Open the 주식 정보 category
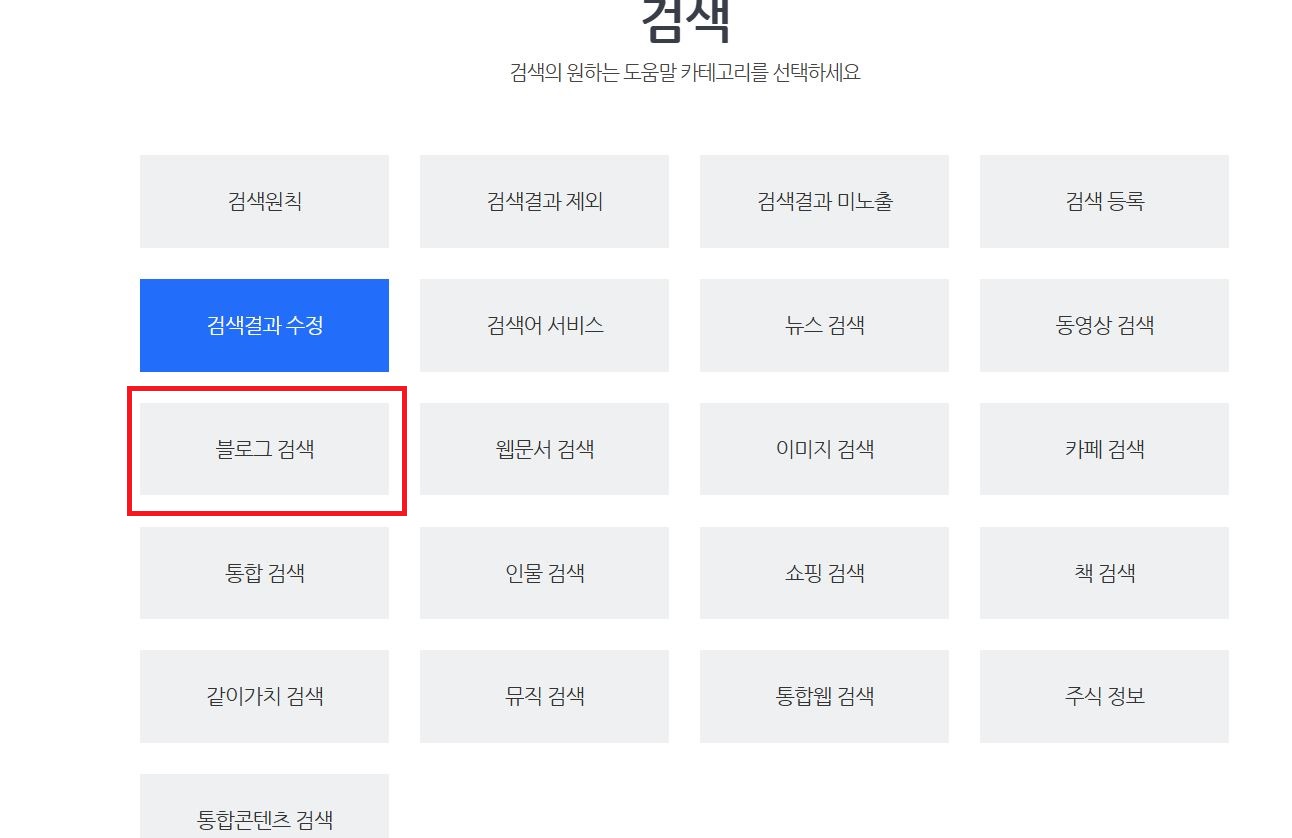 pyautogui.click(x=1104, y=696)
